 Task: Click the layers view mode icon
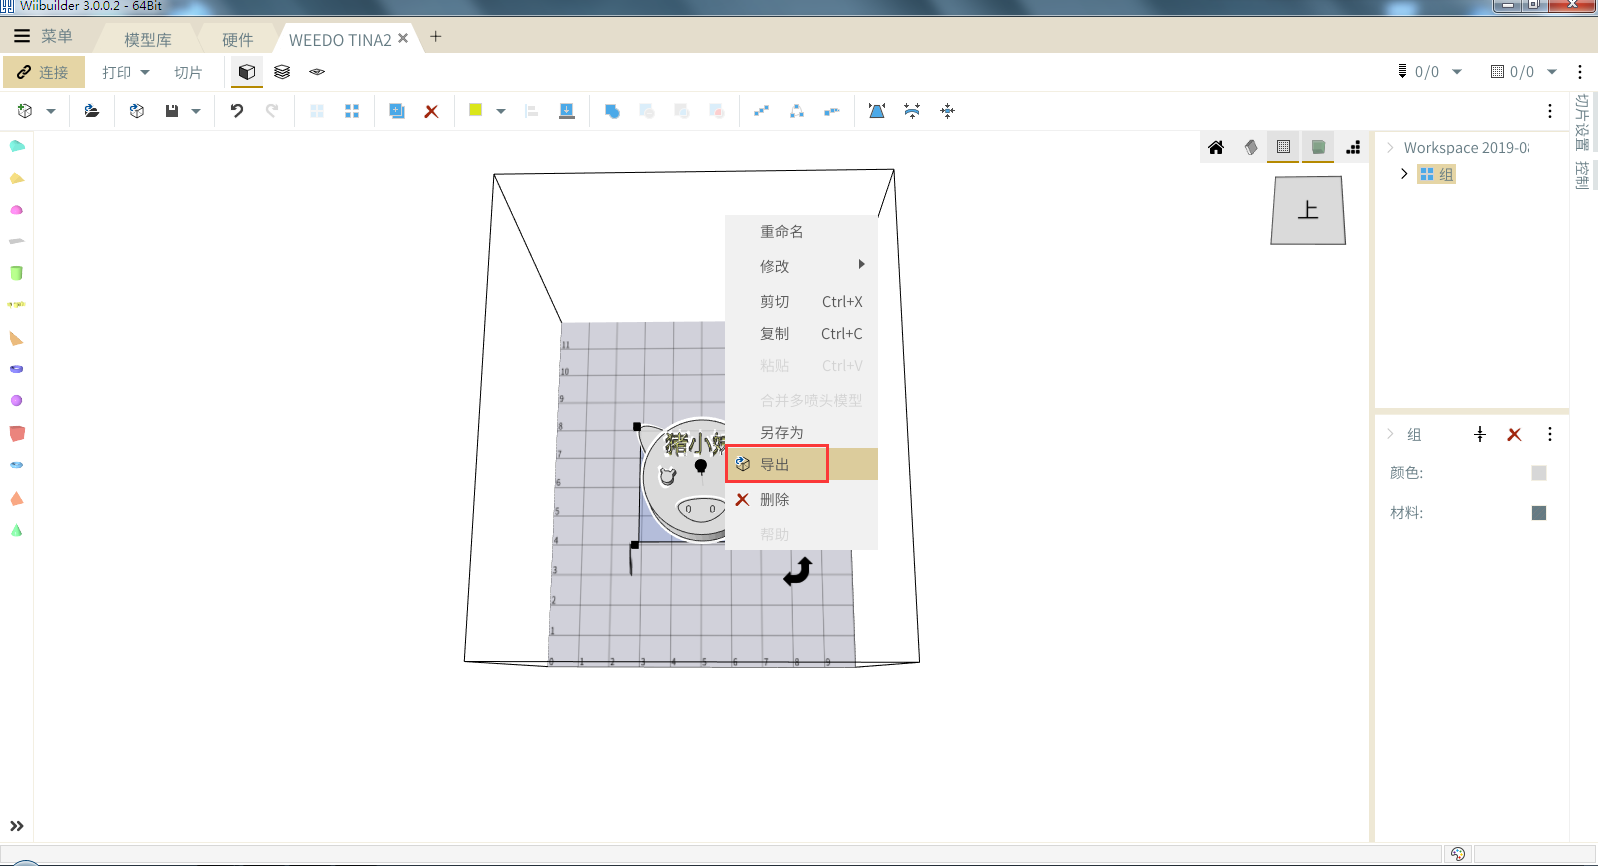(282, 72)
